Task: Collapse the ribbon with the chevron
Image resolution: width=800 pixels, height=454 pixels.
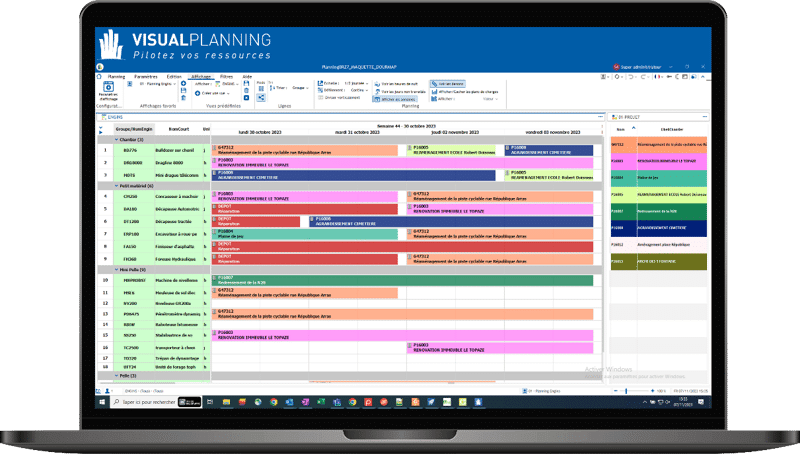Action: 703,77
